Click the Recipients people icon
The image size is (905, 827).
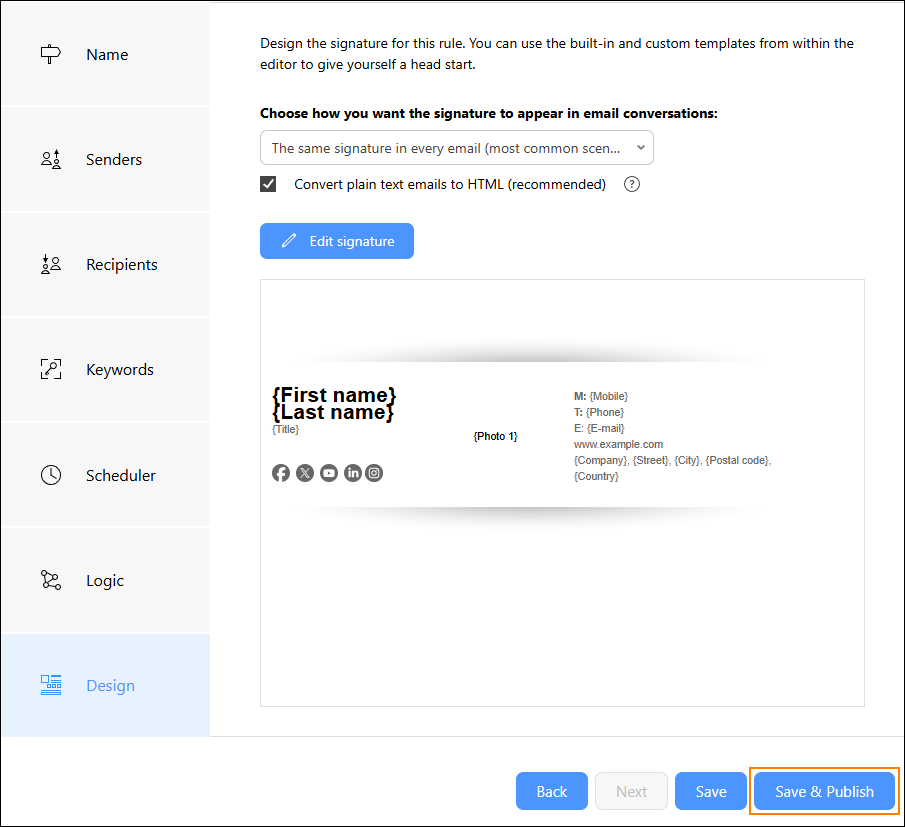tap(51, 264)
